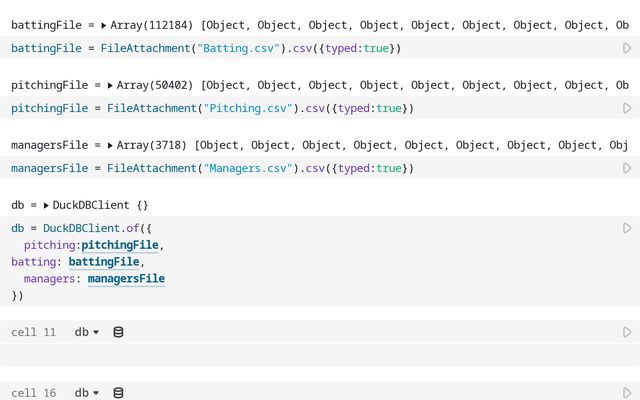
Task: Open db source dropdown in cell 16
Action: click(87, 393)
